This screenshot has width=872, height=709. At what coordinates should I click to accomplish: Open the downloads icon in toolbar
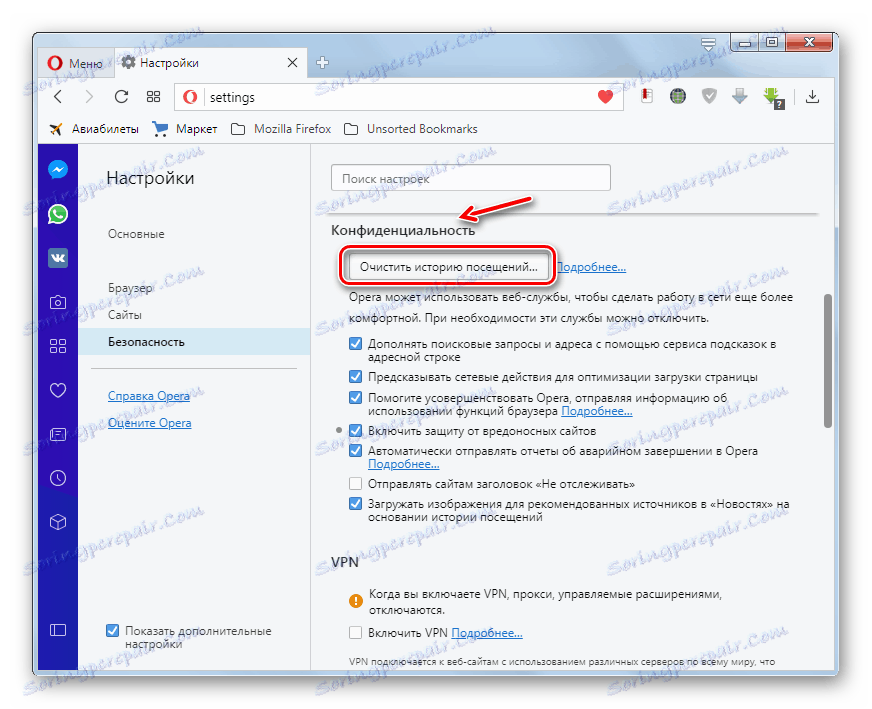click(x=812, y=97)
